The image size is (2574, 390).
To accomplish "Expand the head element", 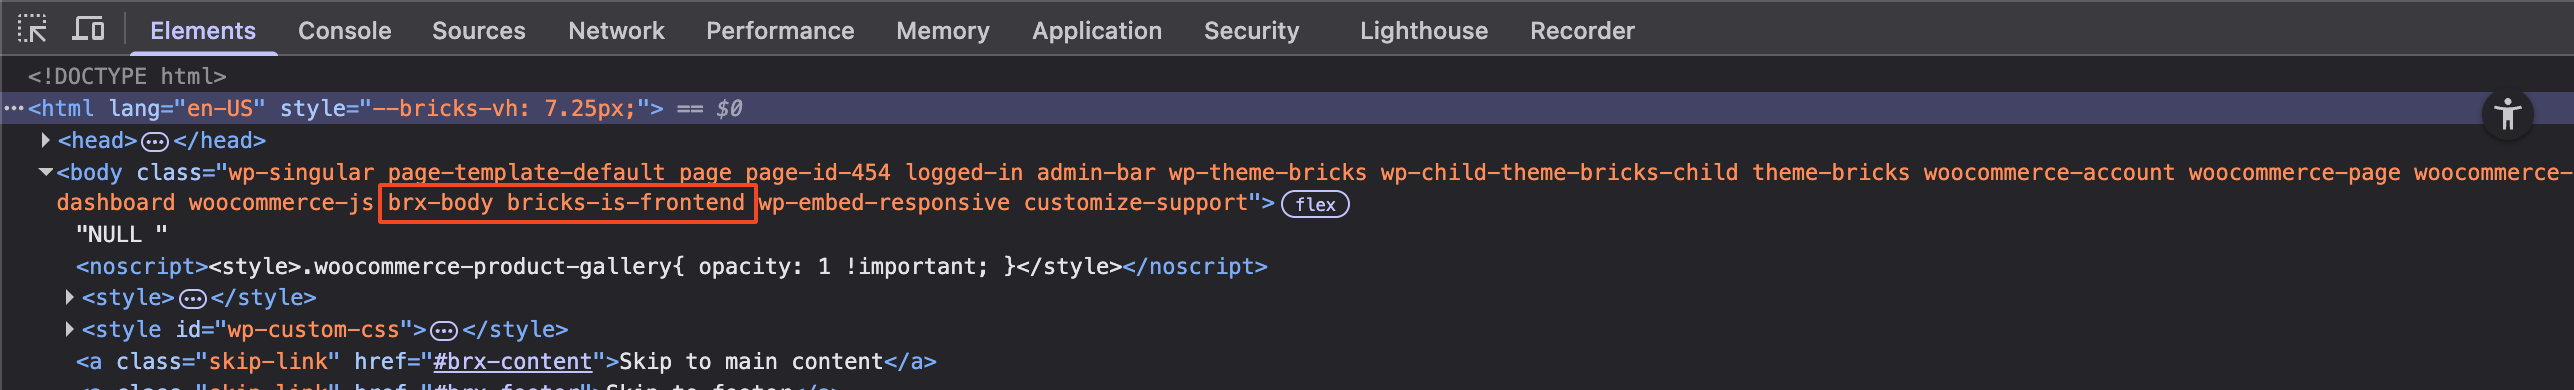I will click(x=45, y=140).
